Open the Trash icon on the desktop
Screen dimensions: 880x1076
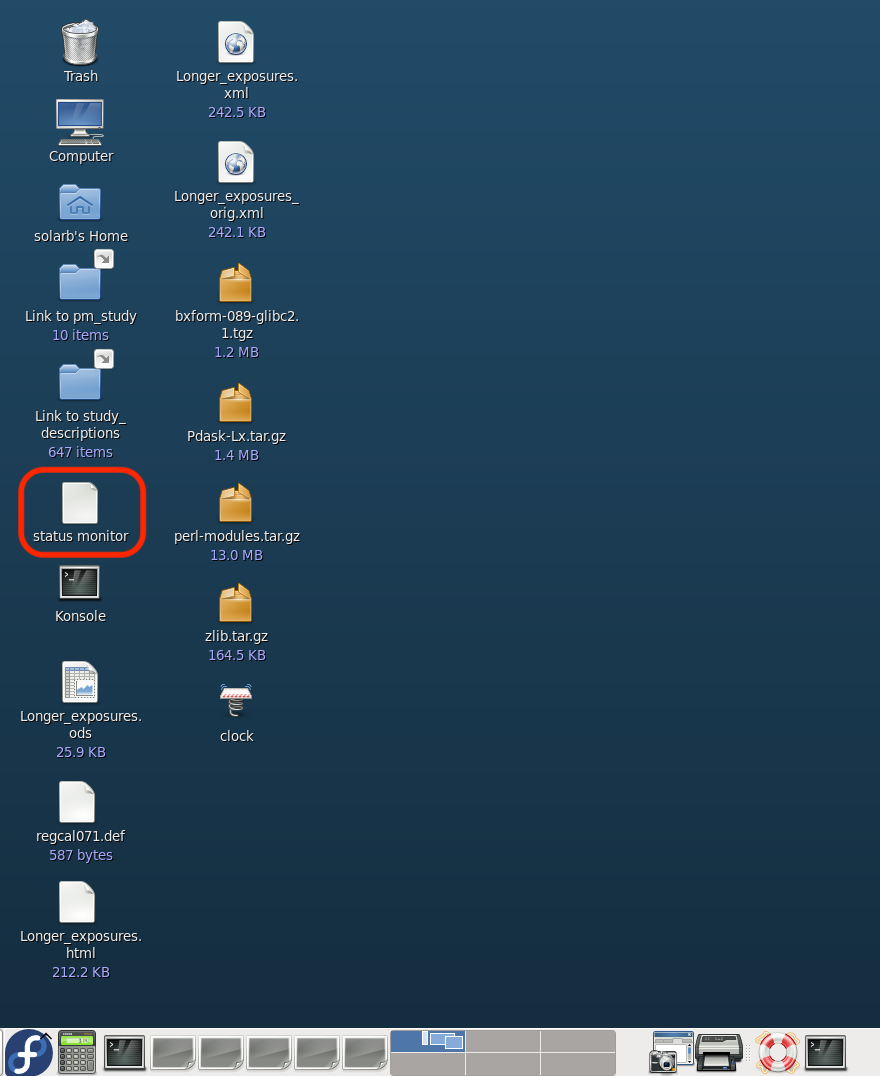click(x=80, y=43)
